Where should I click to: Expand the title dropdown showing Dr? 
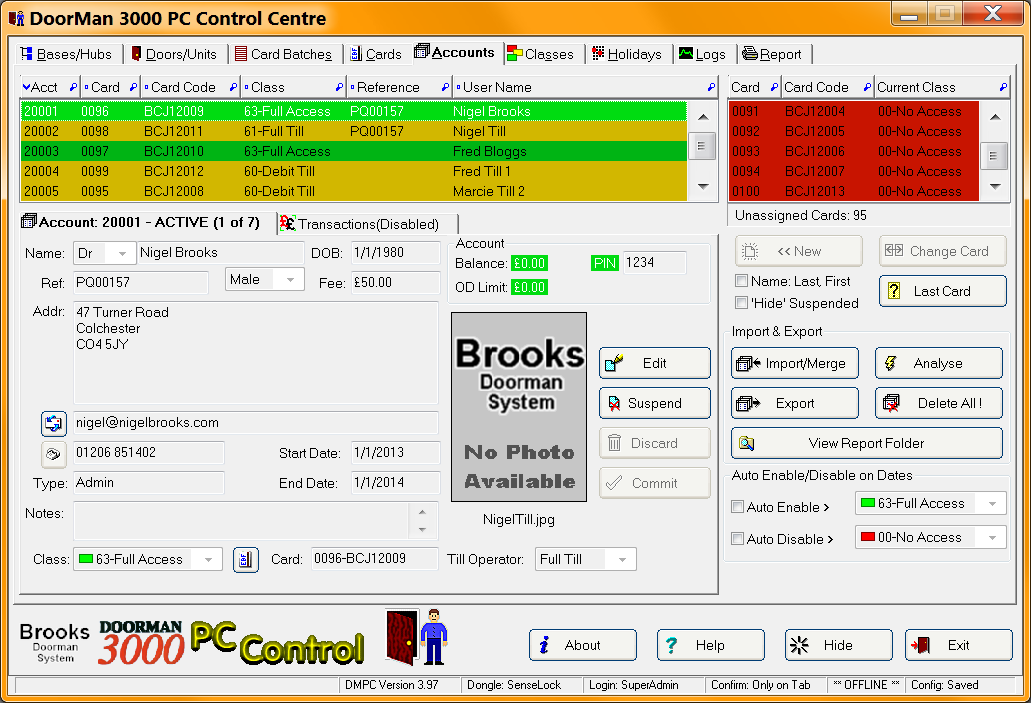[104, 253]
